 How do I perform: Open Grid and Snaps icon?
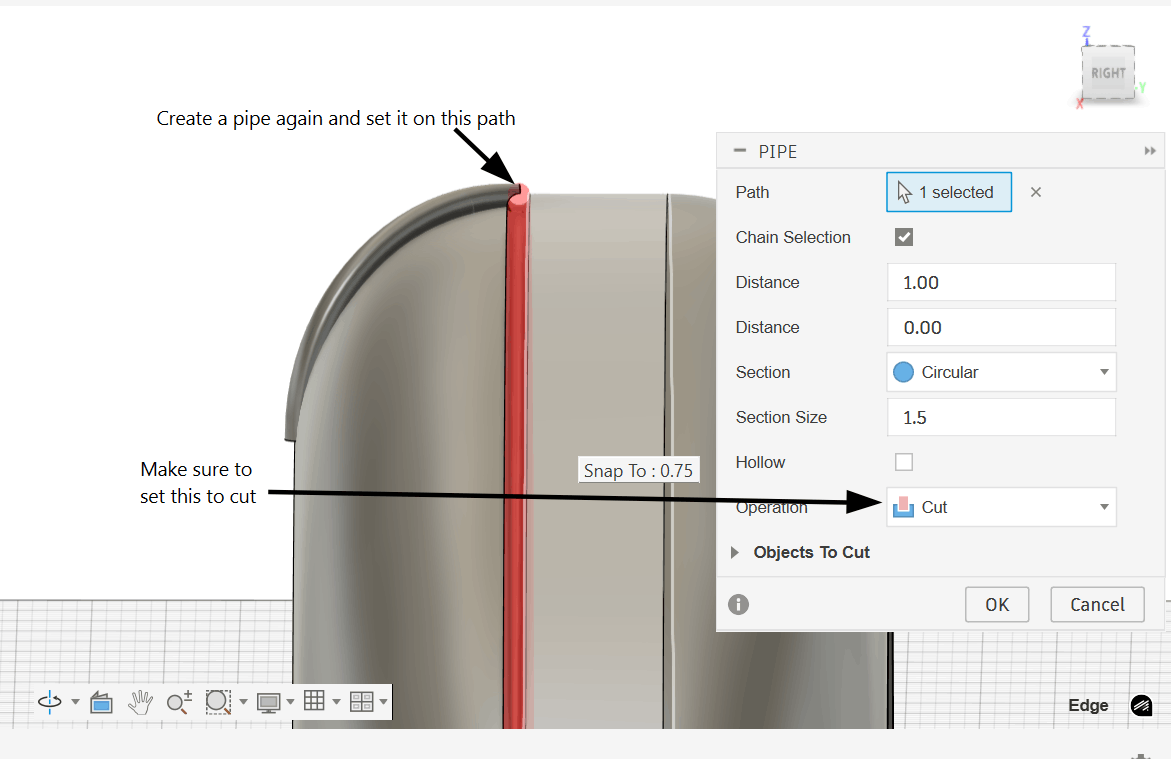tap(314, 701)
